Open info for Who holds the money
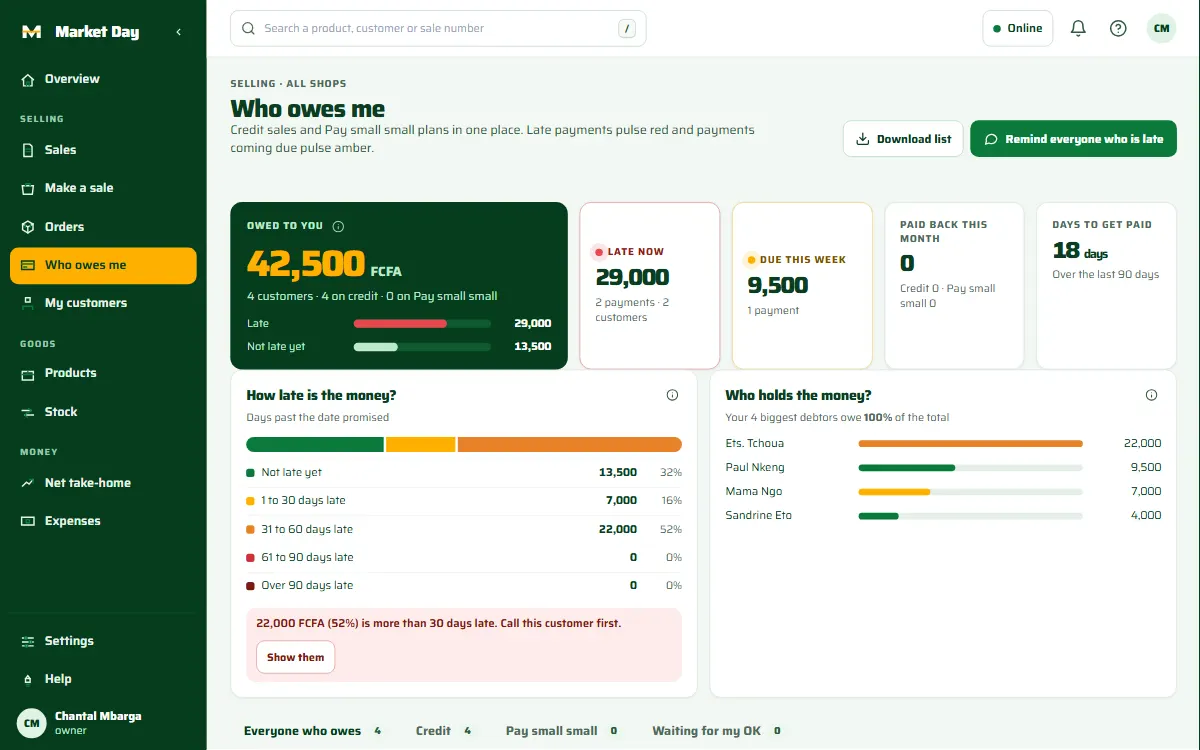This screenshot has width=1200, height=750. (1151, 395)
